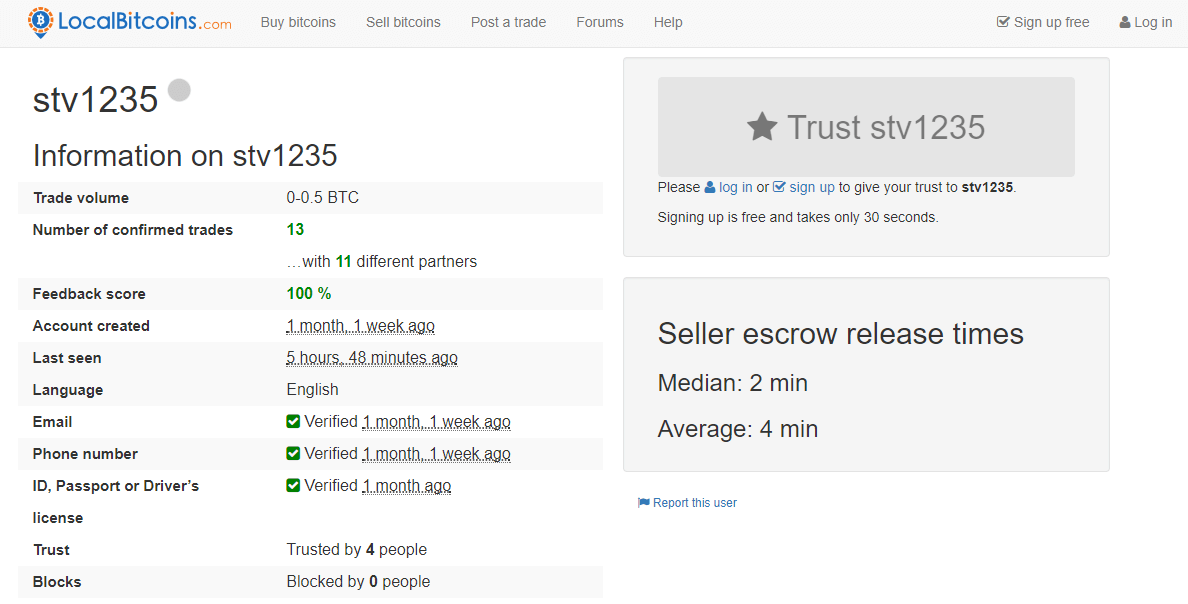Click the green Phone number verified checkmark
Screen dimensions: 1188x604
(293, 453)
